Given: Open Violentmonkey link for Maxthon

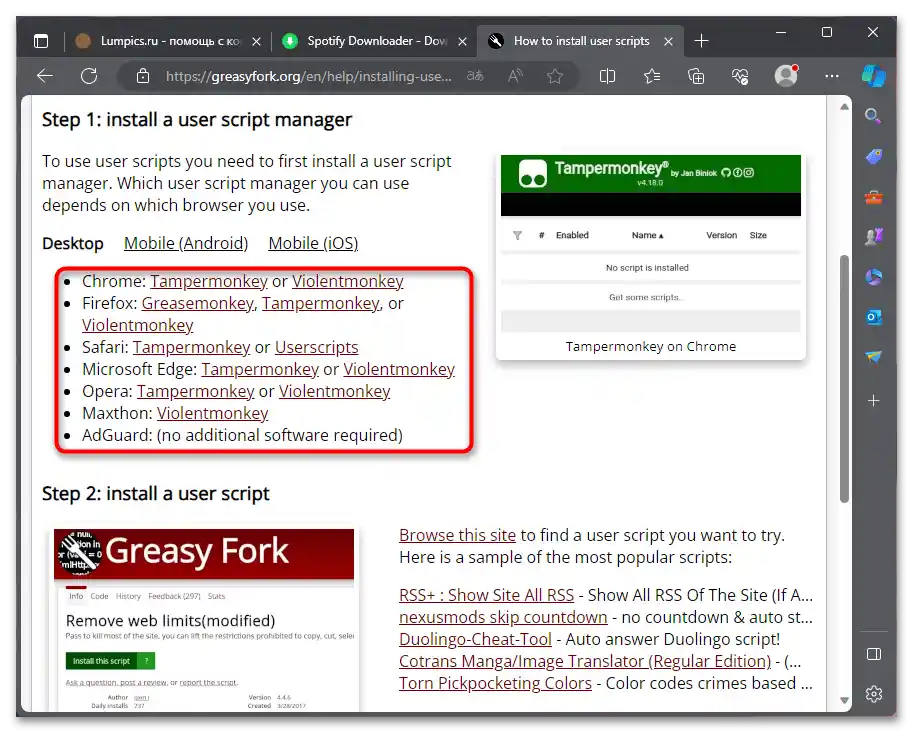Looking at the screenshot, I should click(x=213, y=413).
